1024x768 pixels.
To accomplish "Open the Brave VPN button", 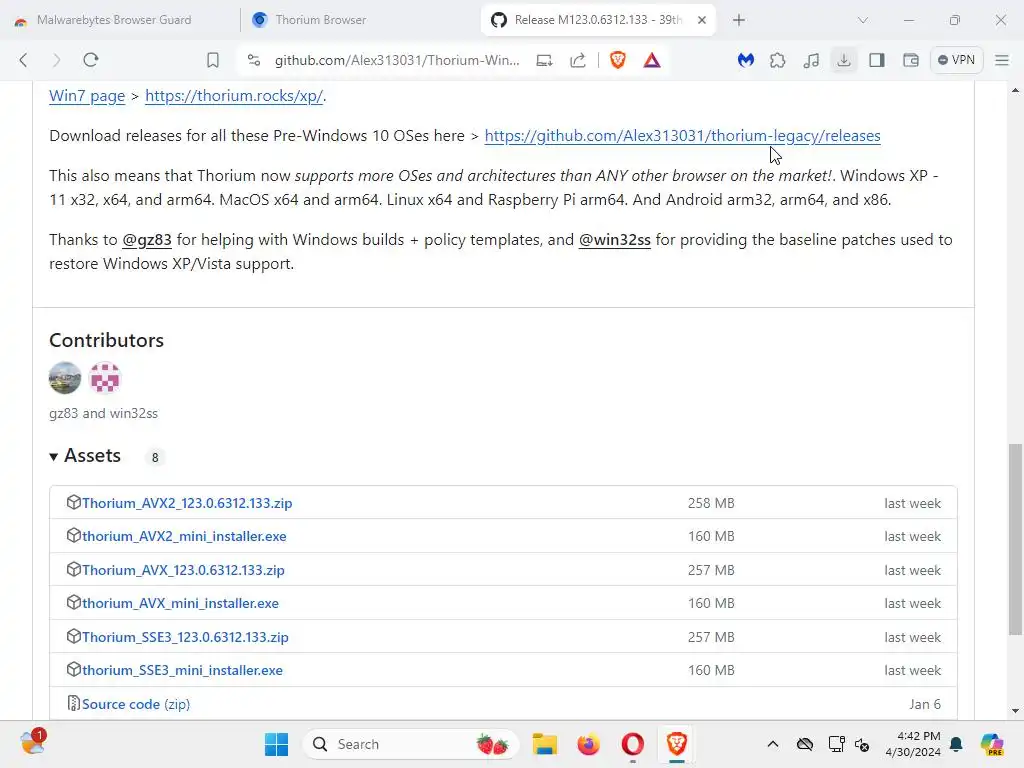I will [x=957, y=60].
